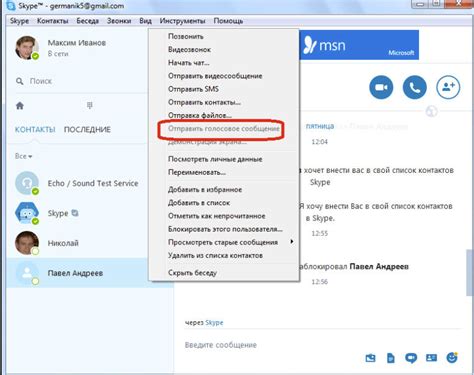
Task: Click the blue phone call button
Action: [x=414, y=87]
